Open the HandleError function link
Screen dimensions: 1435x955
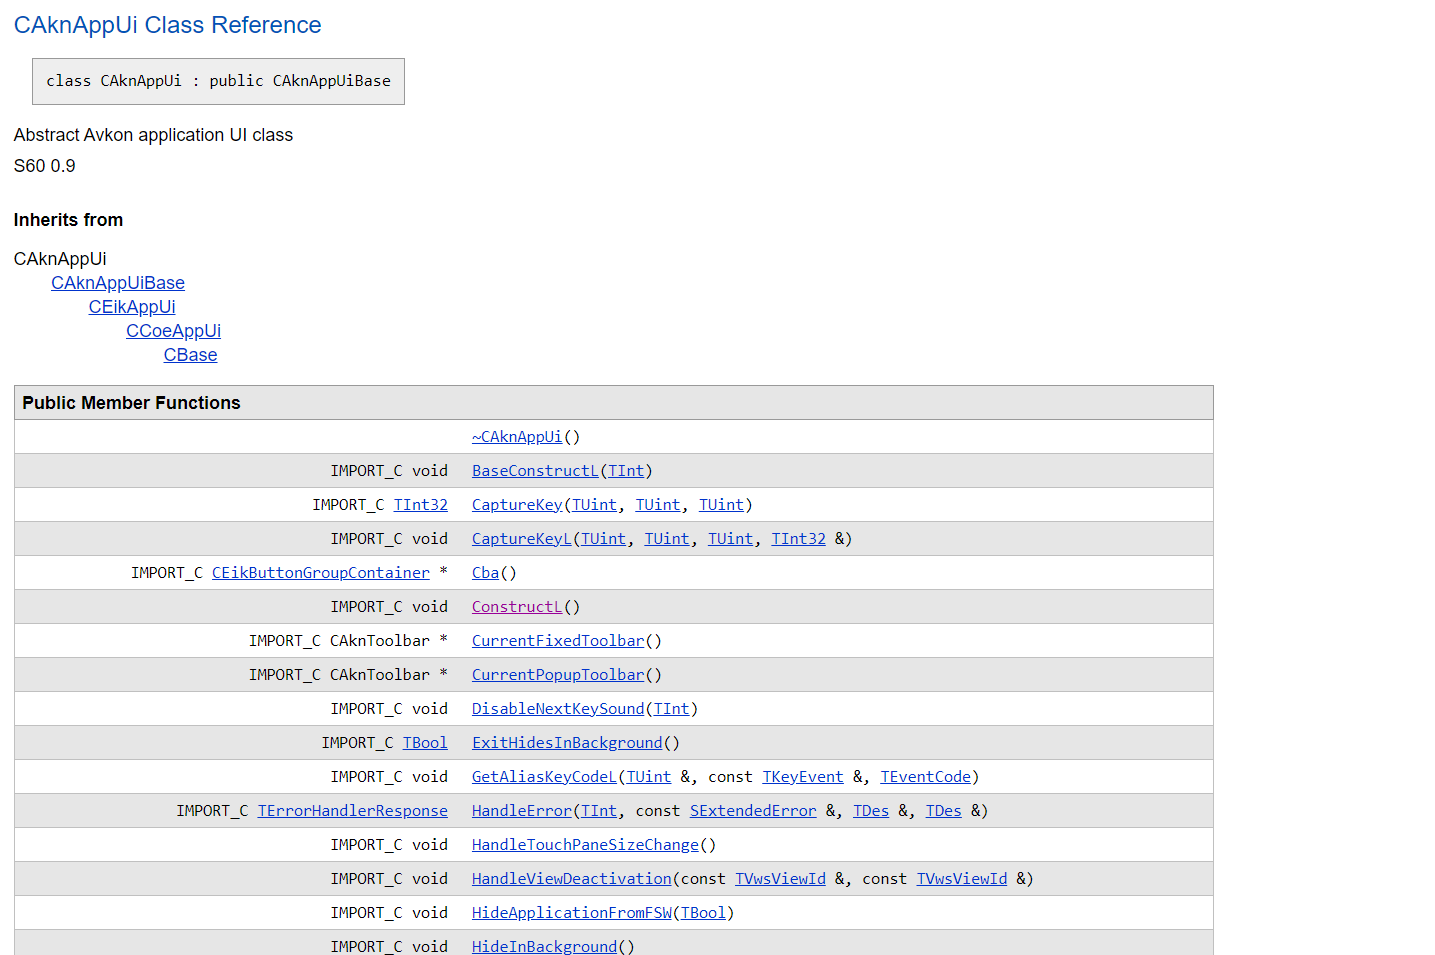[x=521, y=811]
